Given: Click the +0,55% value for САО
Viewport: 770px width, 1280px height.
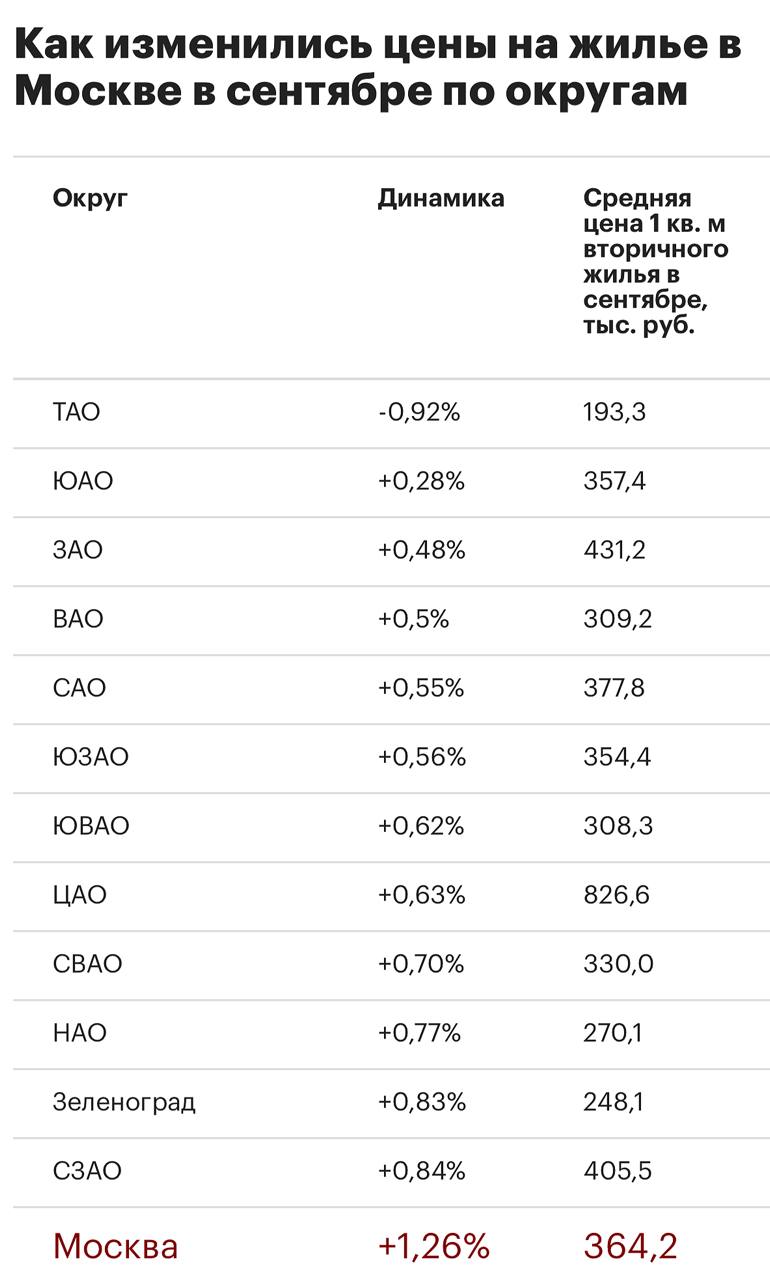Looking at the screenshot, I should point(421,688).
